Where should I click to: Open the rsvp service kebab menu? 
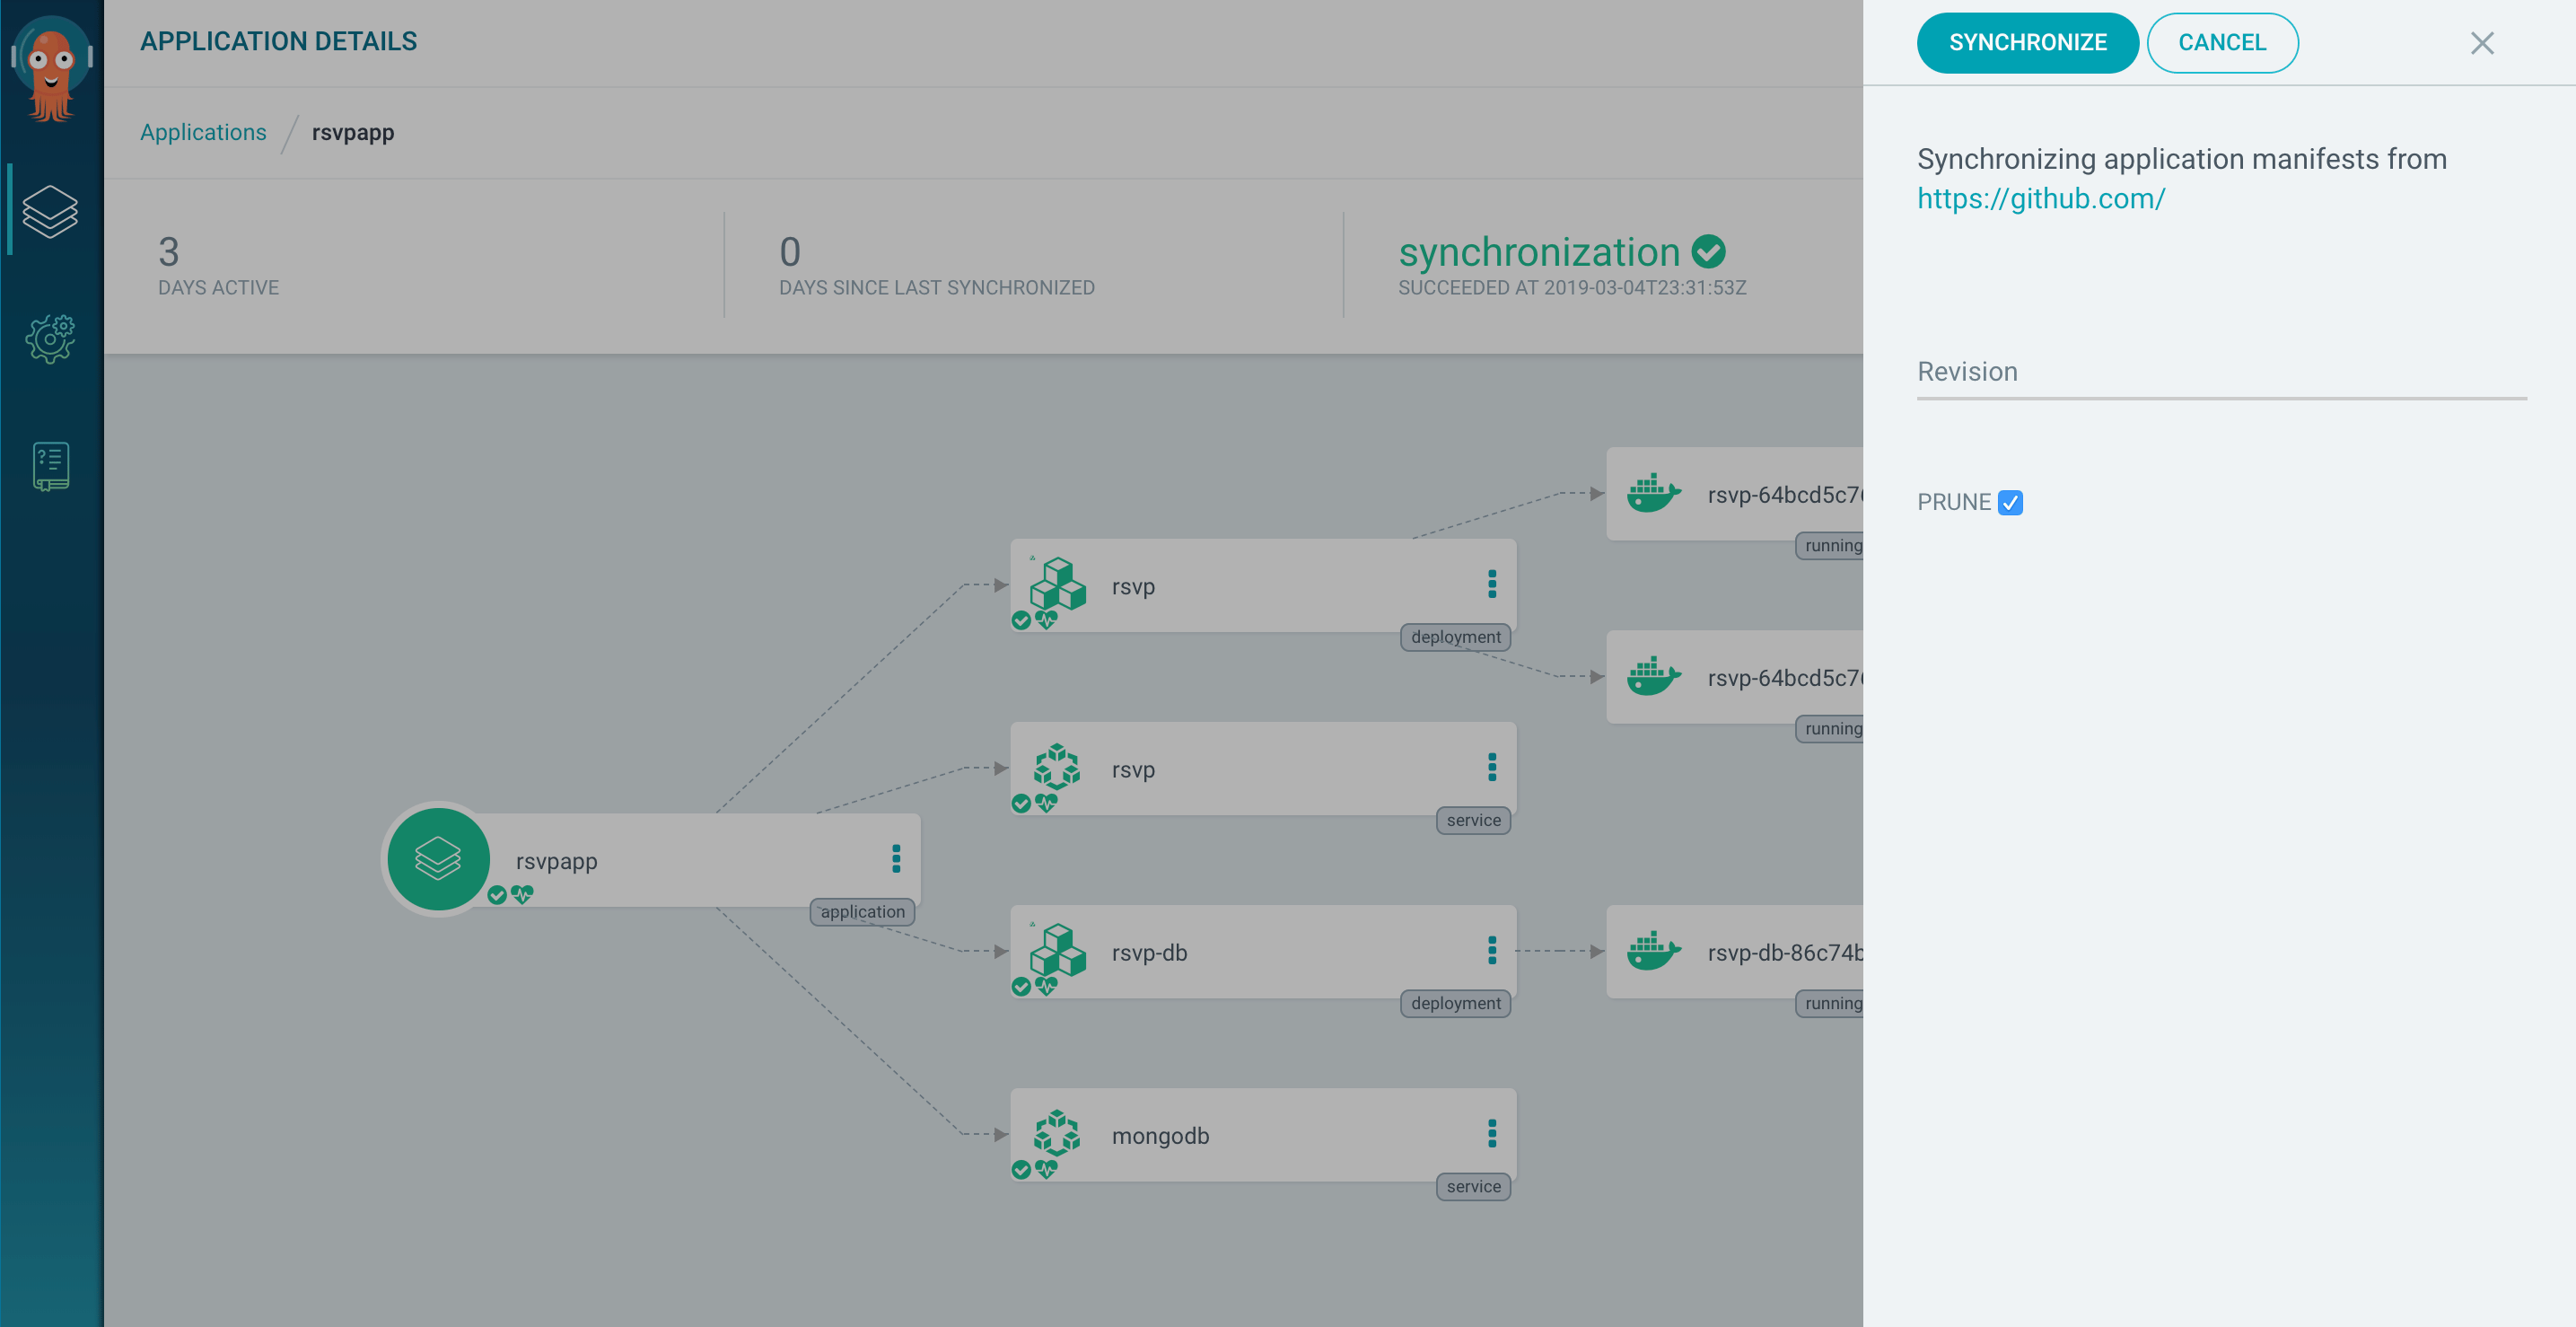point(1492,767)
